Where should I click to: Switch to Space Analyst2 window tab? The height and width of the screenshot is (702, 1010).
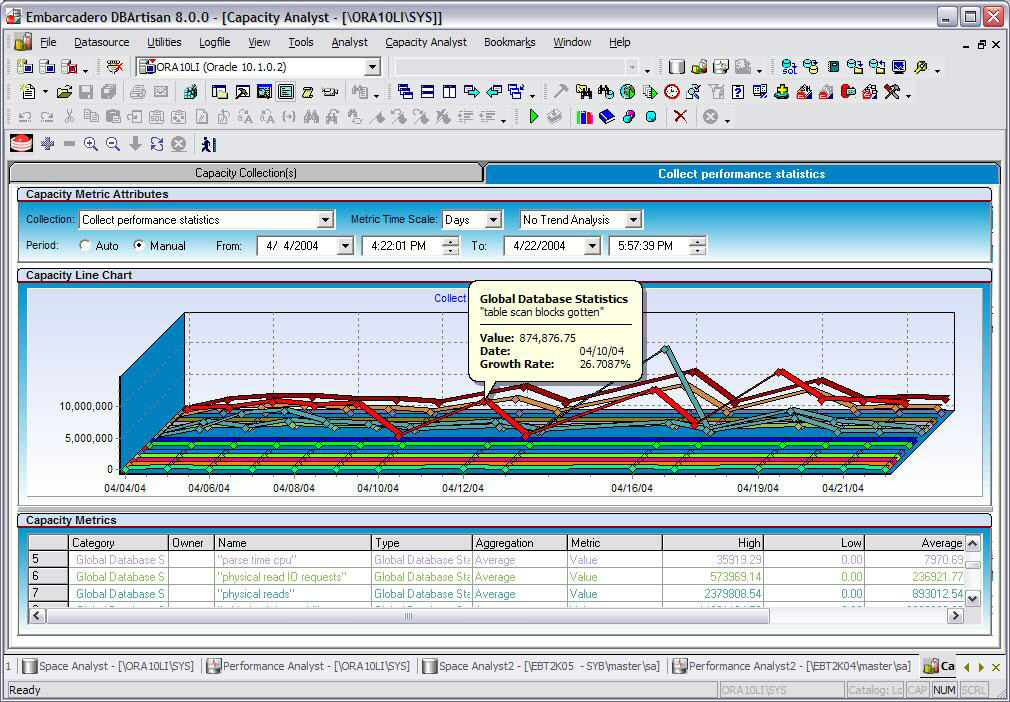coord(542,667)
